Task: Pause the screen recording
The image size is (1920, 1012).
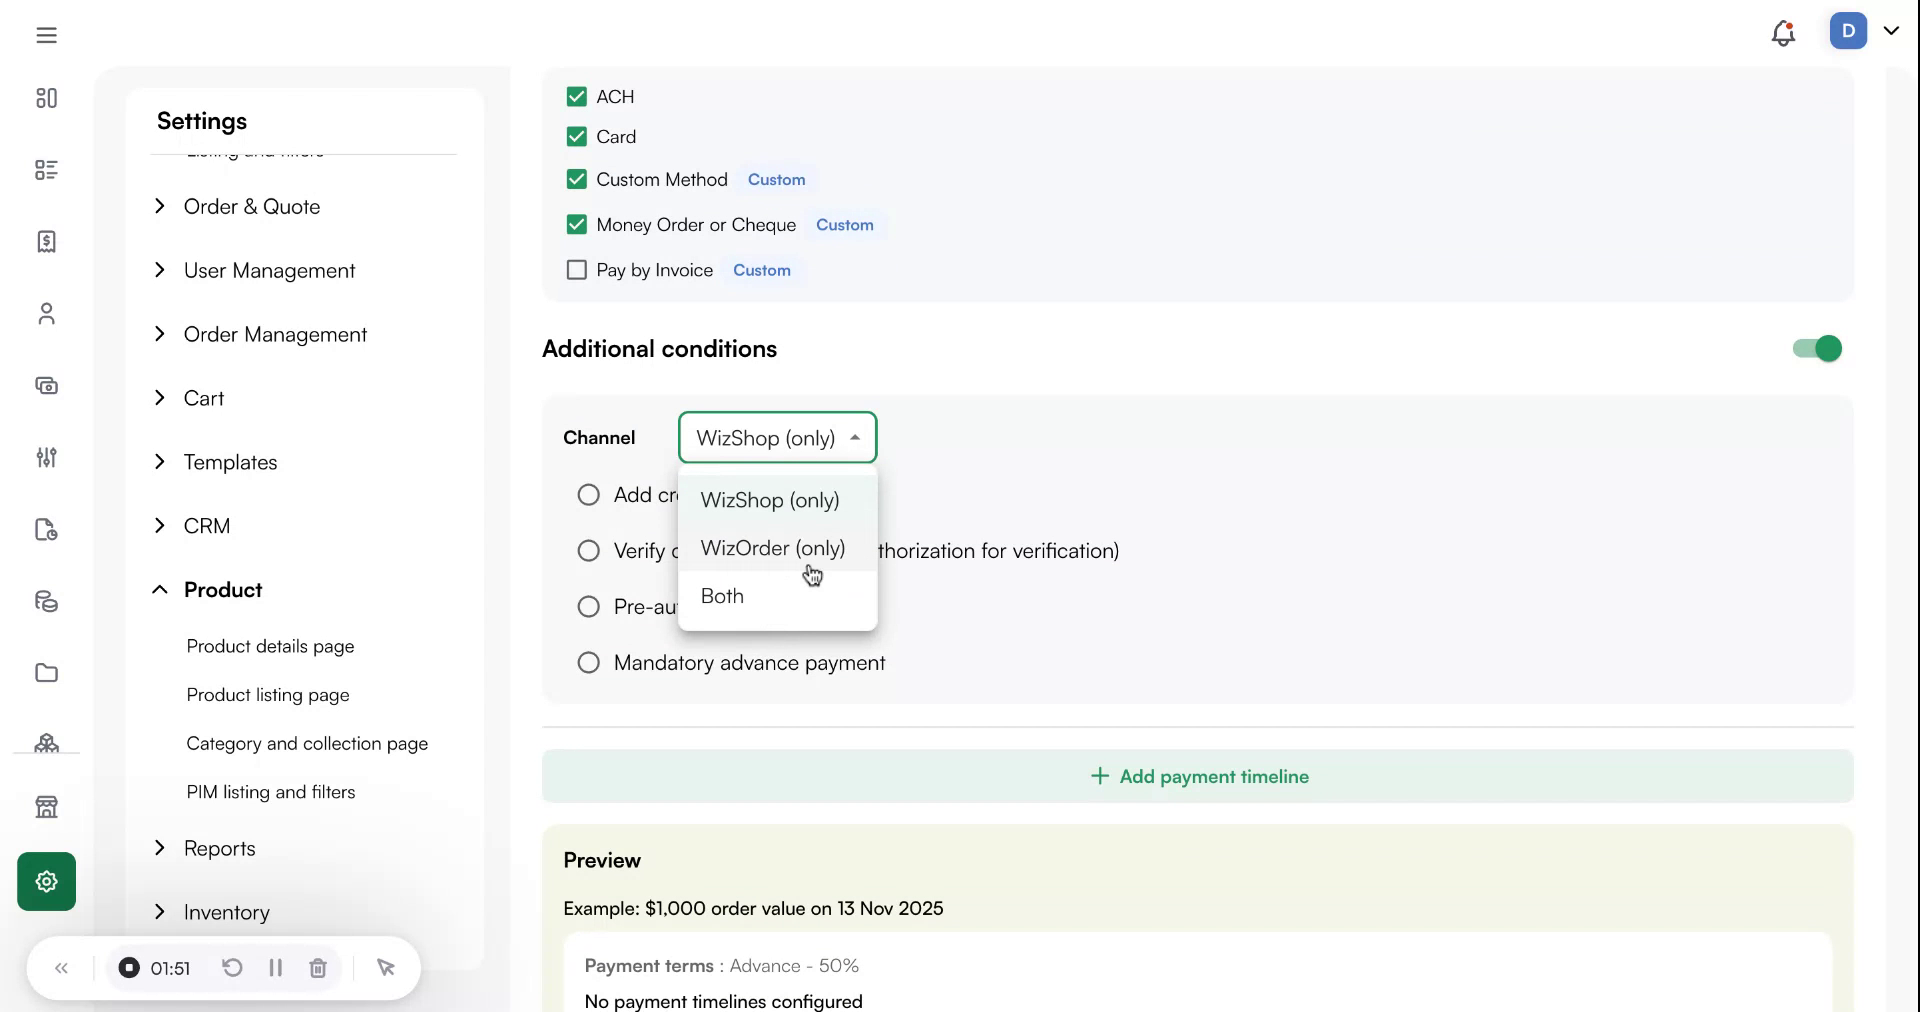Action: tap(276, 967)
